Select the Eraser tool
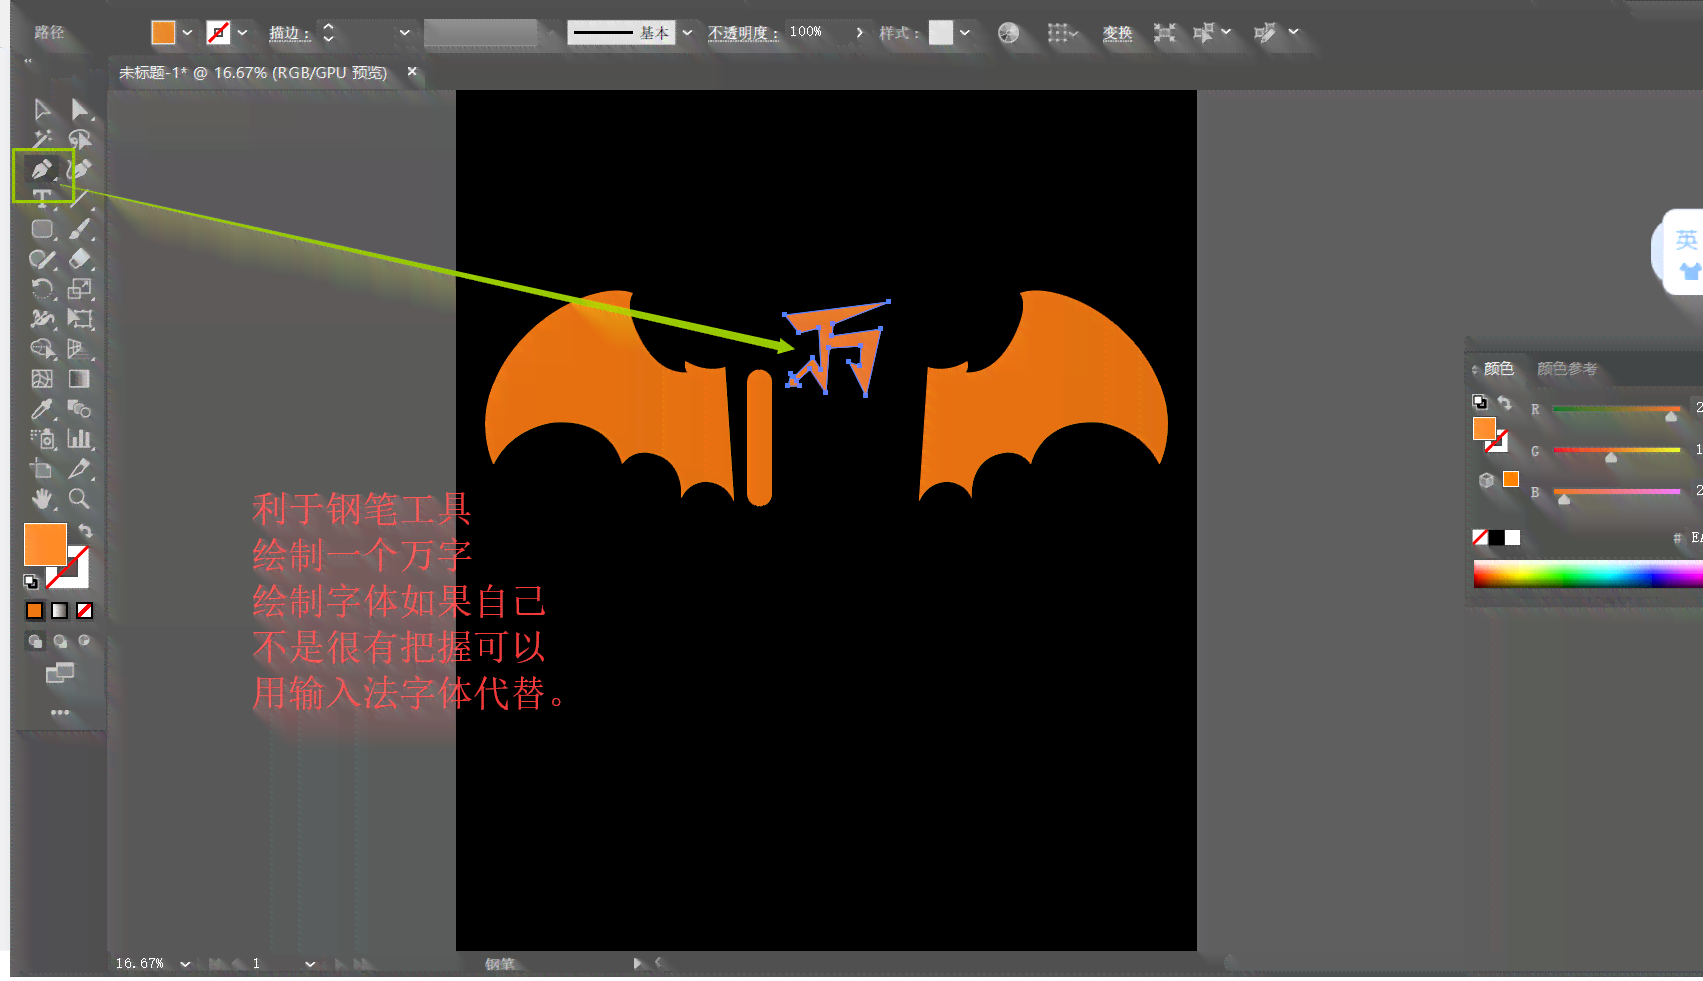The width and height of the screenshot is (1703, 981). pyautogui.click(x=80, y=259)
